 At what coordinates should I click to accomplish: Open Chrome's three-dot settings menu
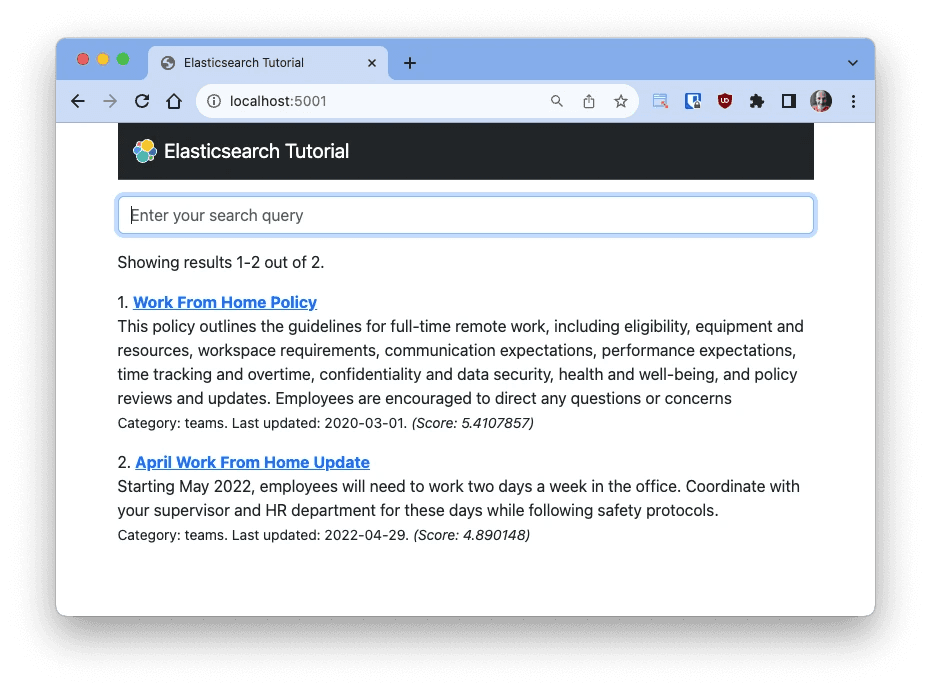pyautogui.click(x=853, y=101)
